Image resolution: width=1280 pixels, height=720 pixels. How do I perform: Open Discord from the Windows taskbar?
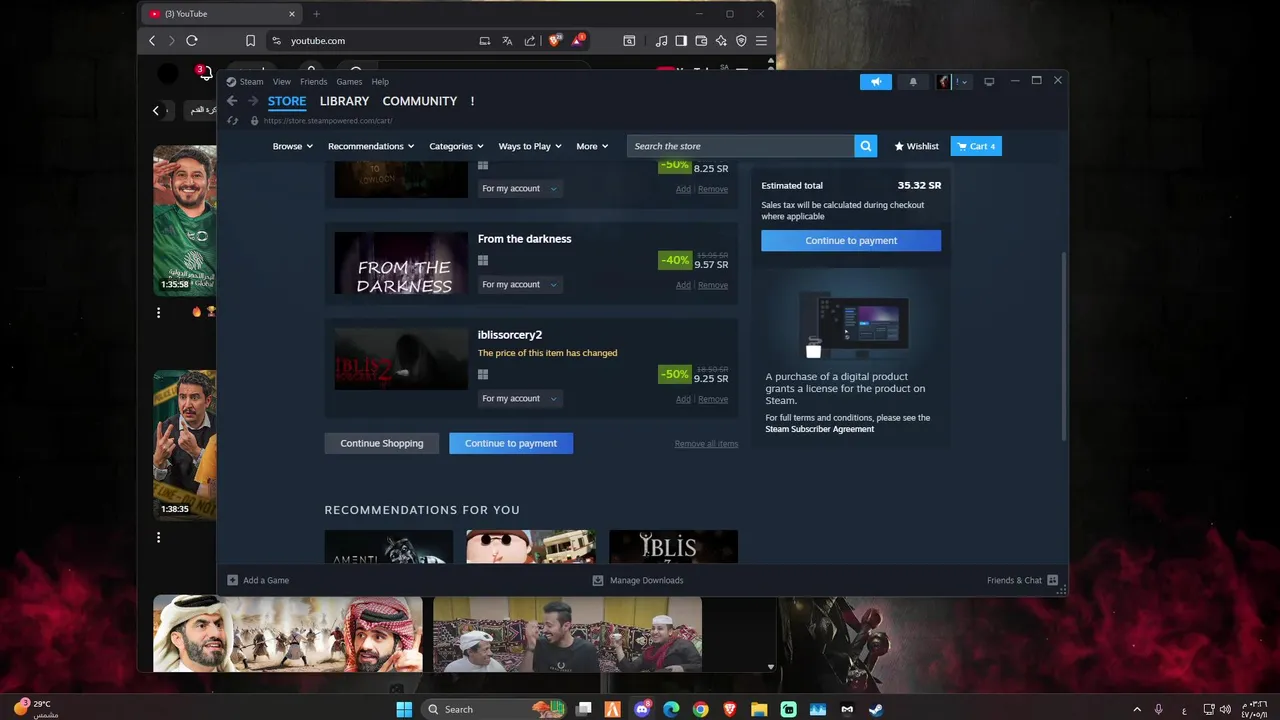click(x=642, y=709)
